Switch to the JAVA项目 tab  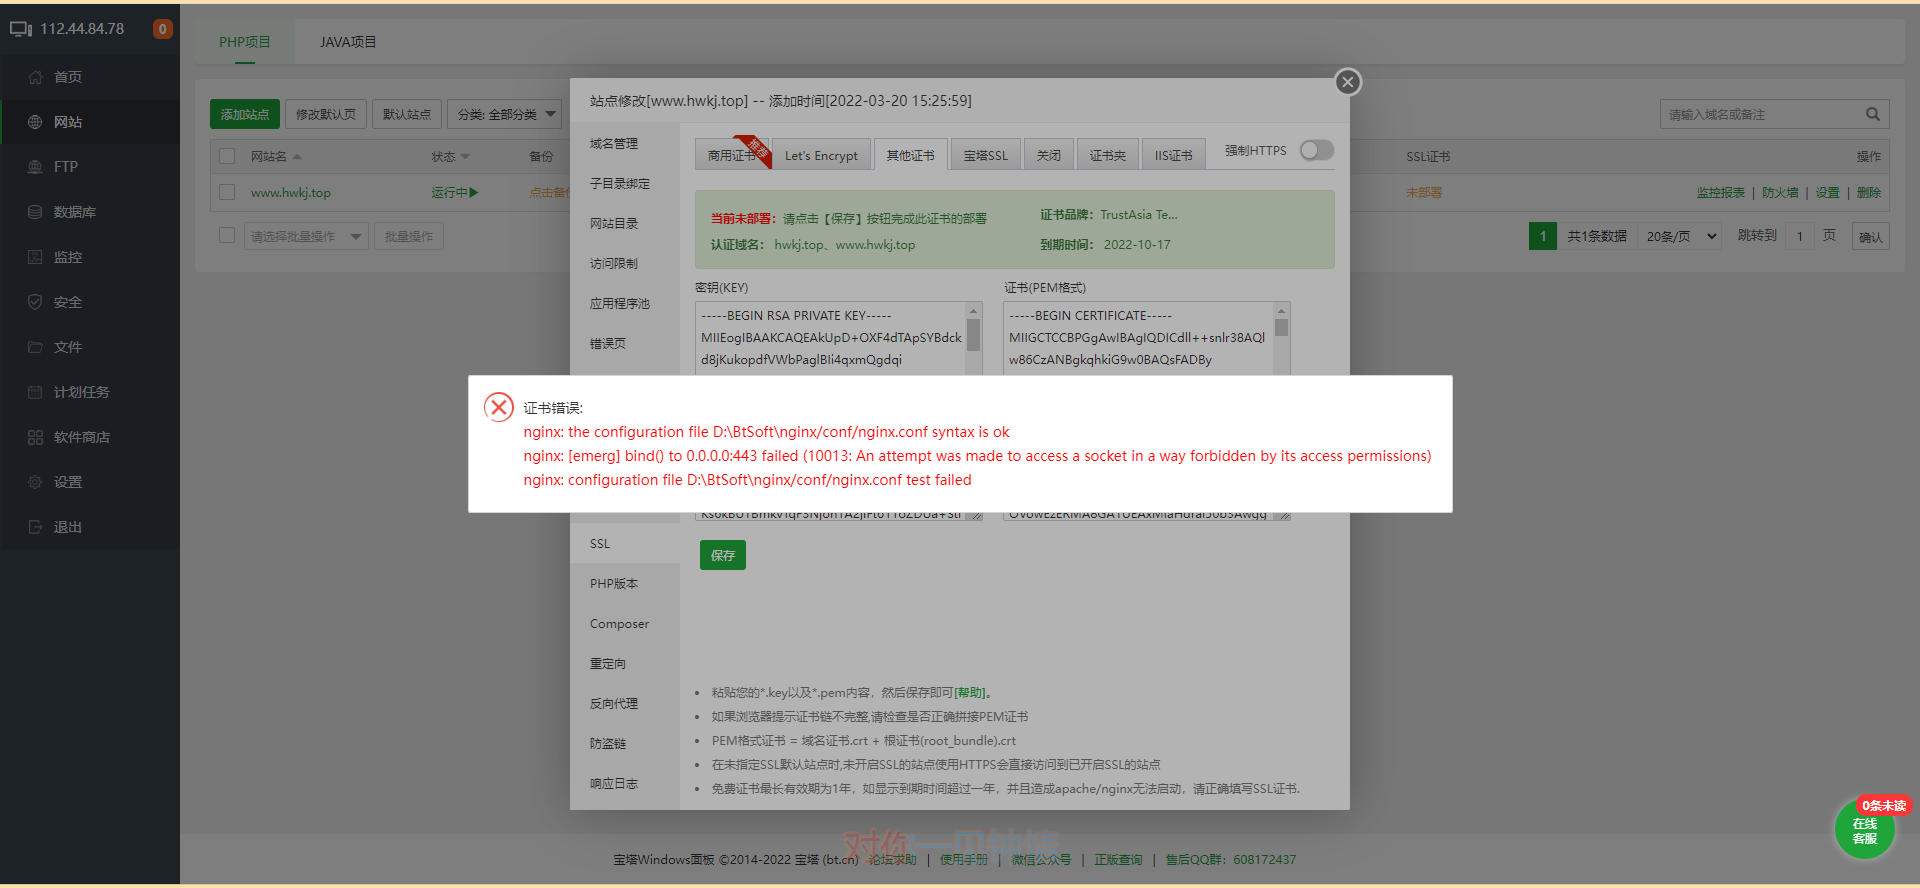tap(348, 42)
